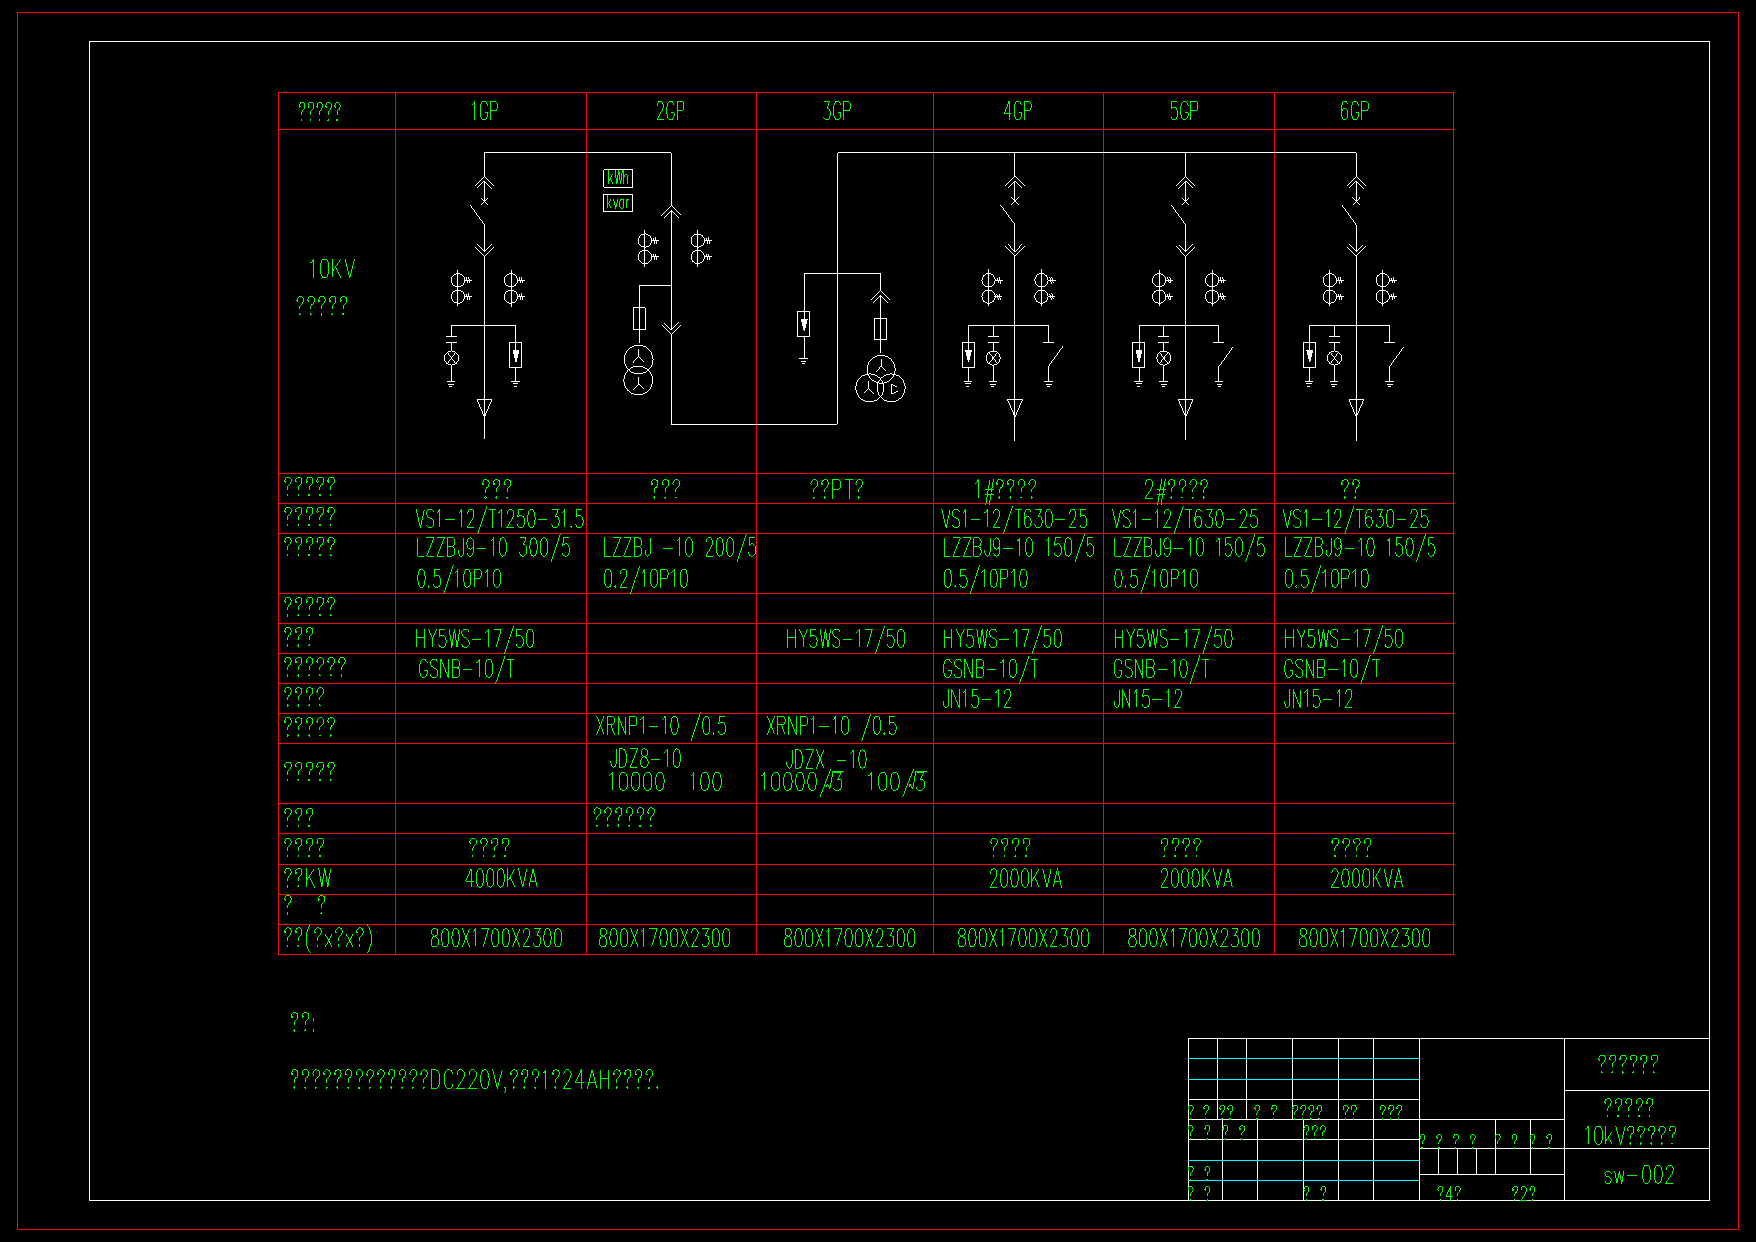Viewport: 1756px width, 1242px height.
Task: Pick the three-winding transformer symbol in 3GP
Action: (x=880, y=380)
